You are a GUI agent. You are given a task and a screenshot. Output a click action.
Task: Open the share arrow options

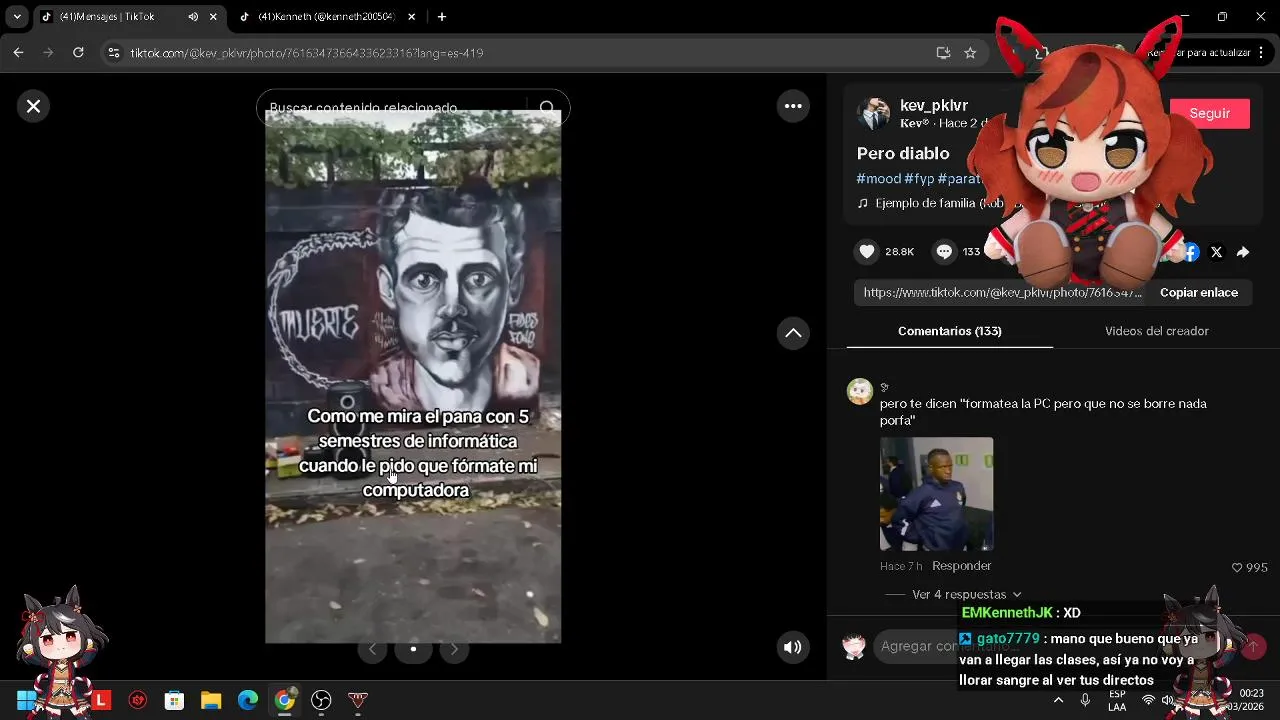(1243, 252)
